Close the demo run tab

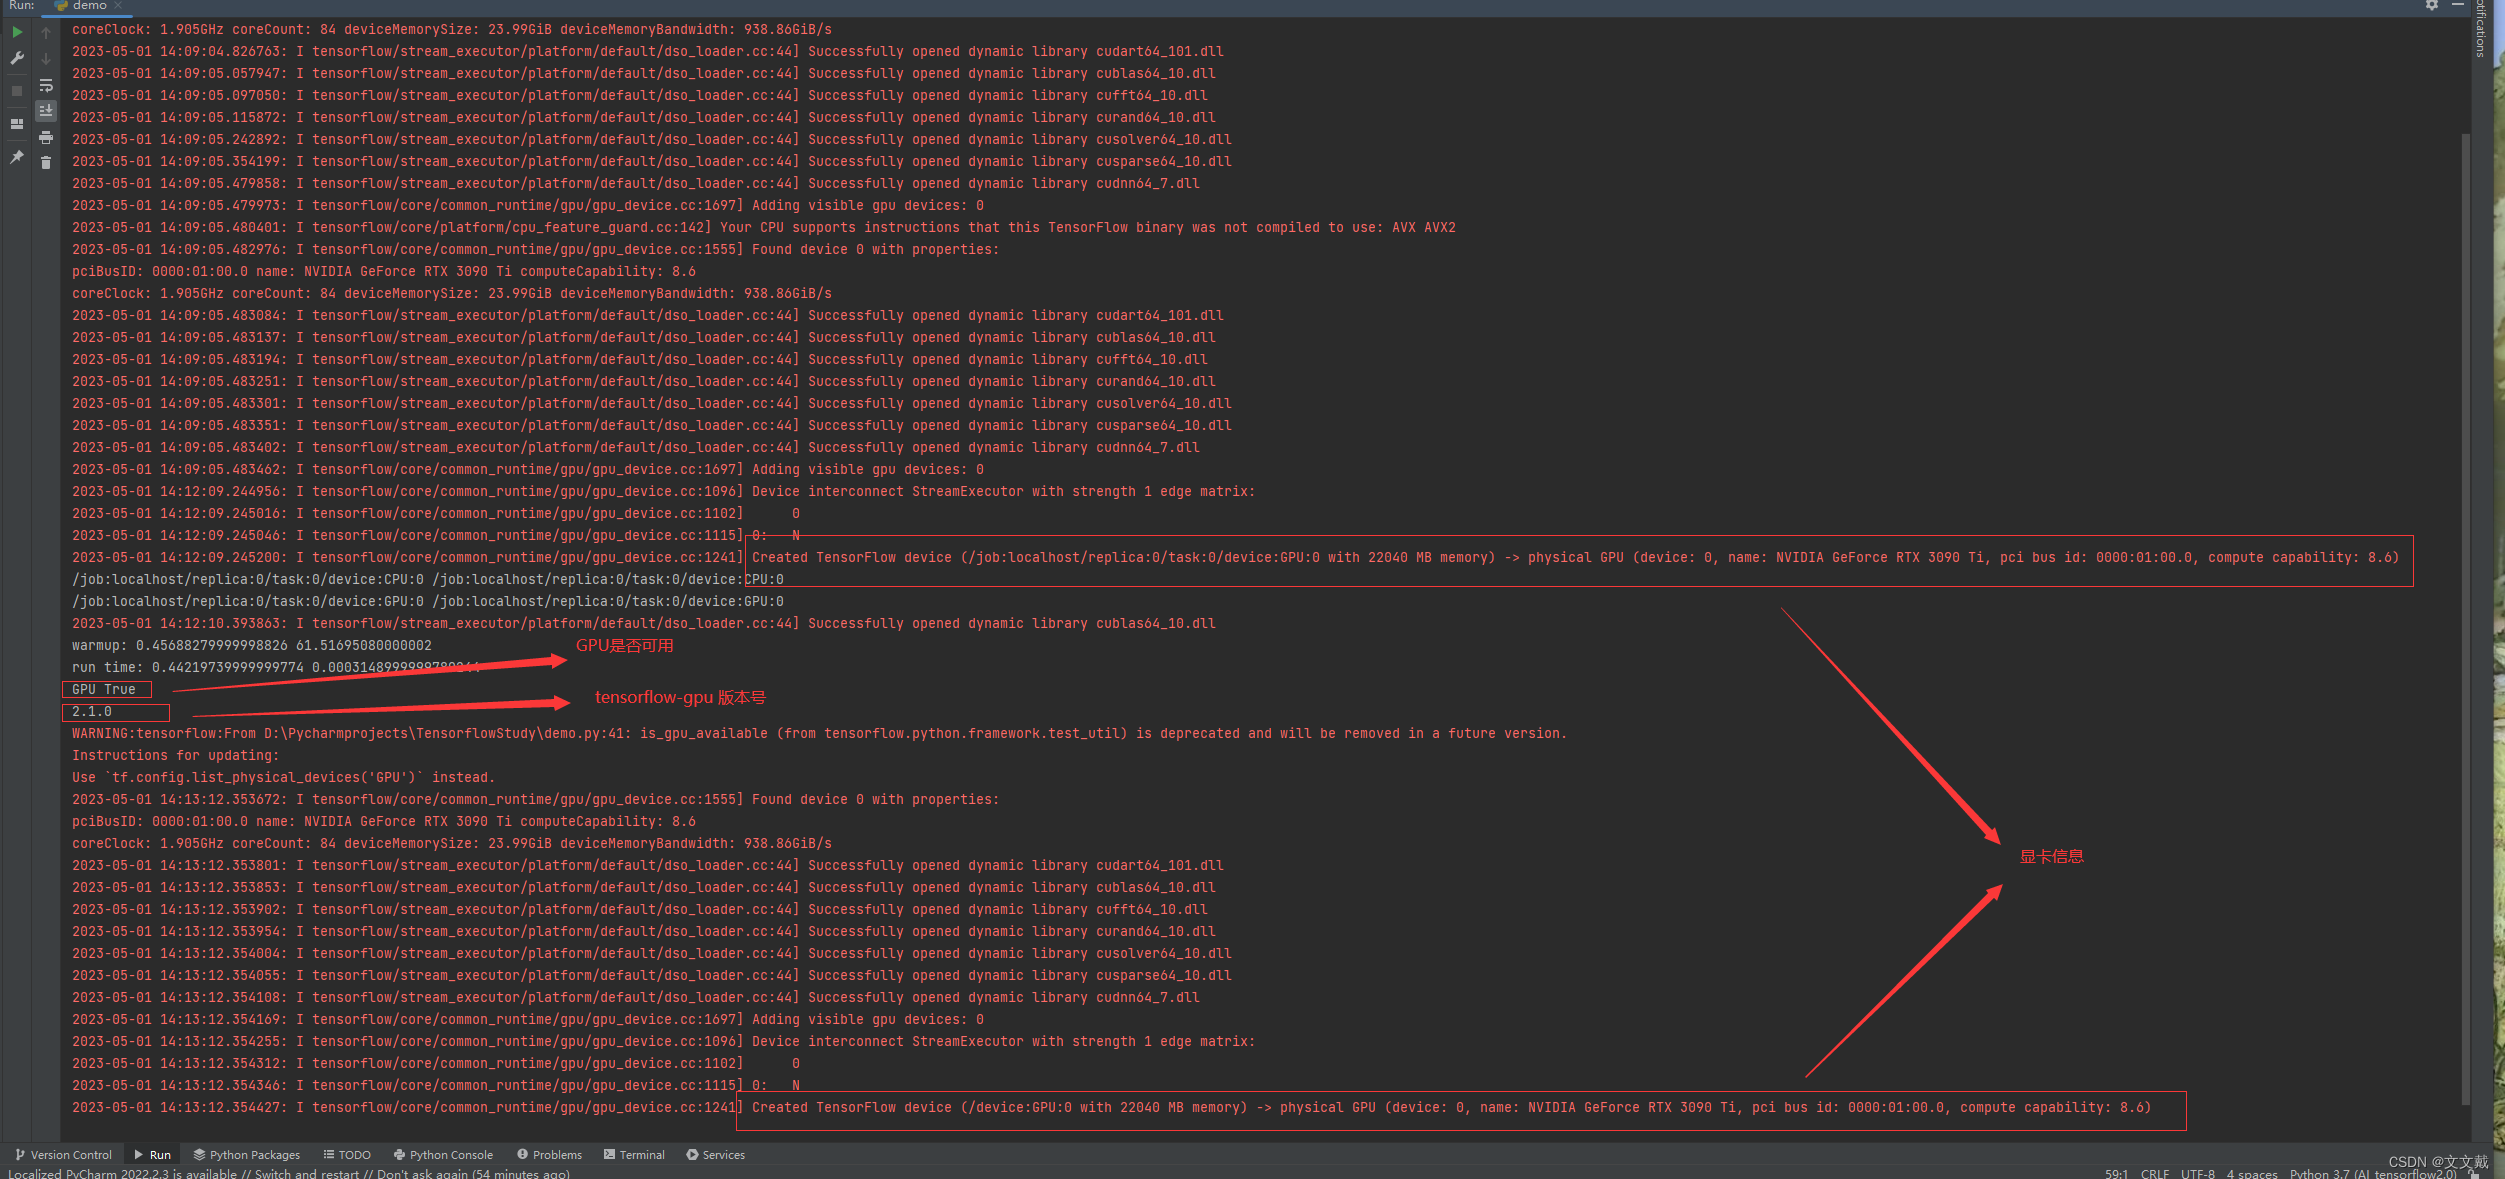(x=118, y=5)
